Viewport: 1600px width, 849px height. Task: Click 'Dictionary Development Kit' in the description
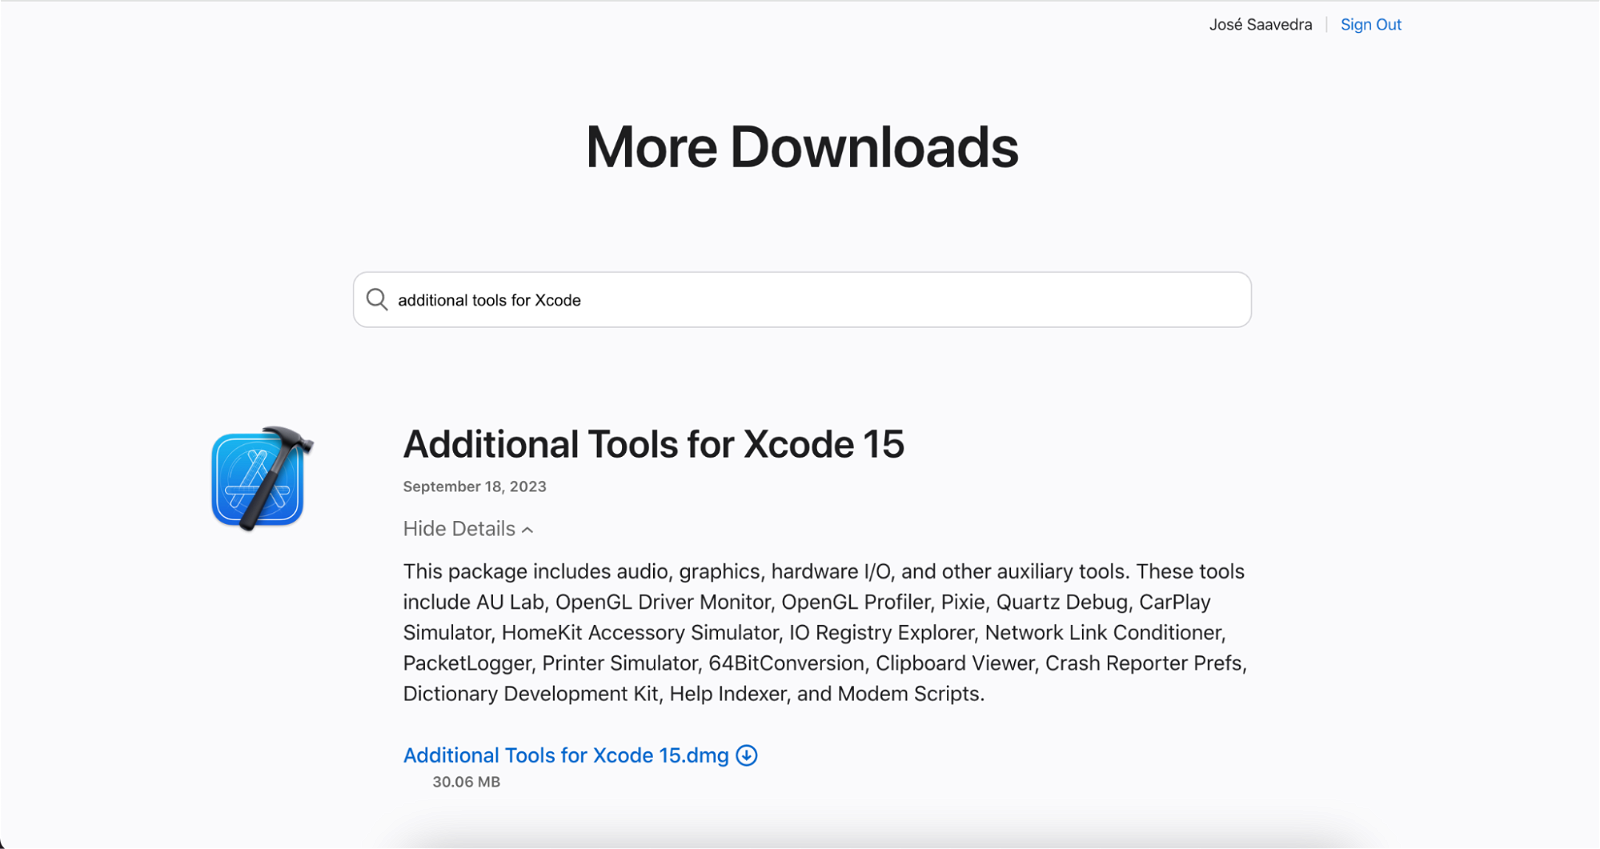pos(530,694)
